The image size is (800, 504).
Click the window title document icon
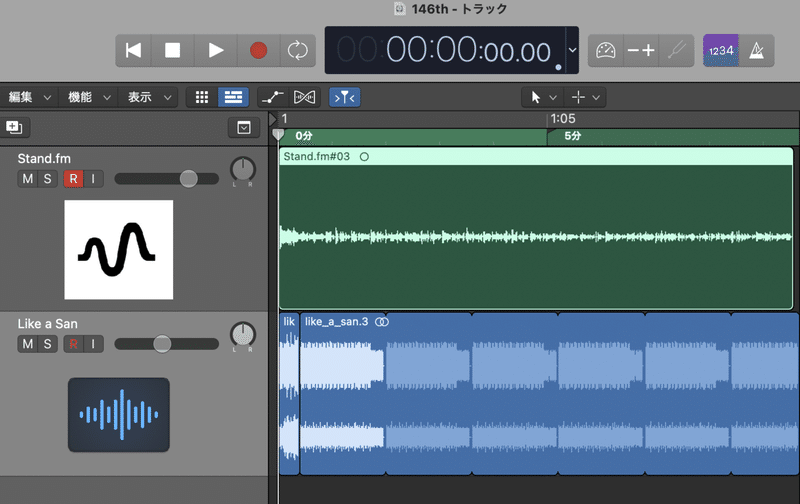pyautogui.click(x=399, y=8)
